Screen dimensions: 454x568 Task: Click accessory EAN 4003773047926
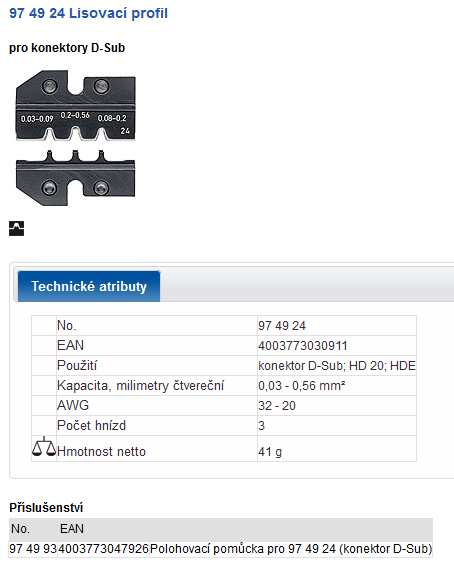104,548
